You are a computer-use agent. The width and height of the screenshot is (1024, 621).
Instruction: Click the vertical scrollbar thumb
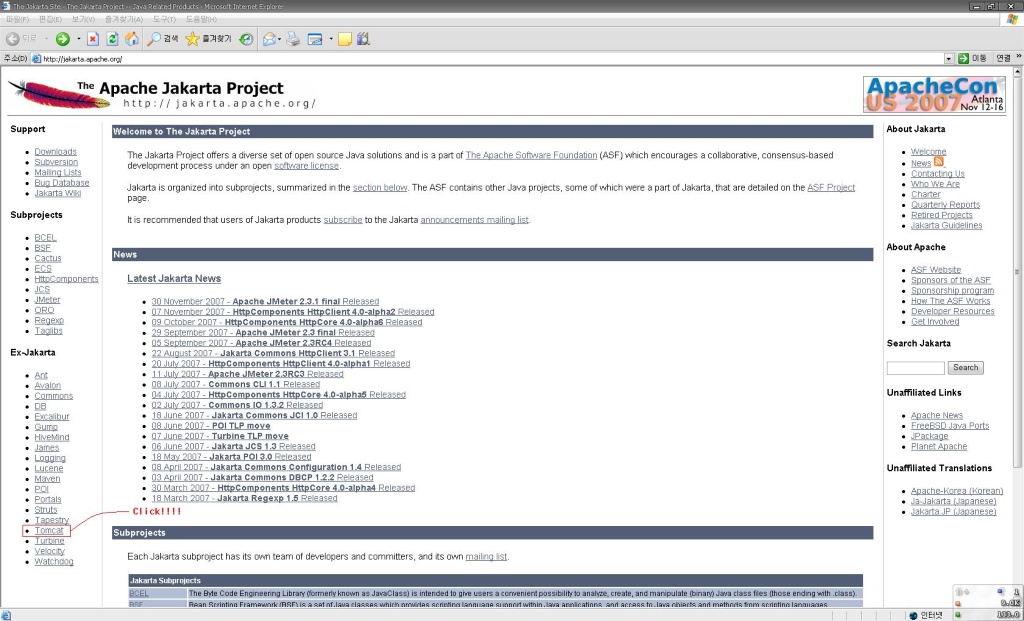coord(1018,271)
